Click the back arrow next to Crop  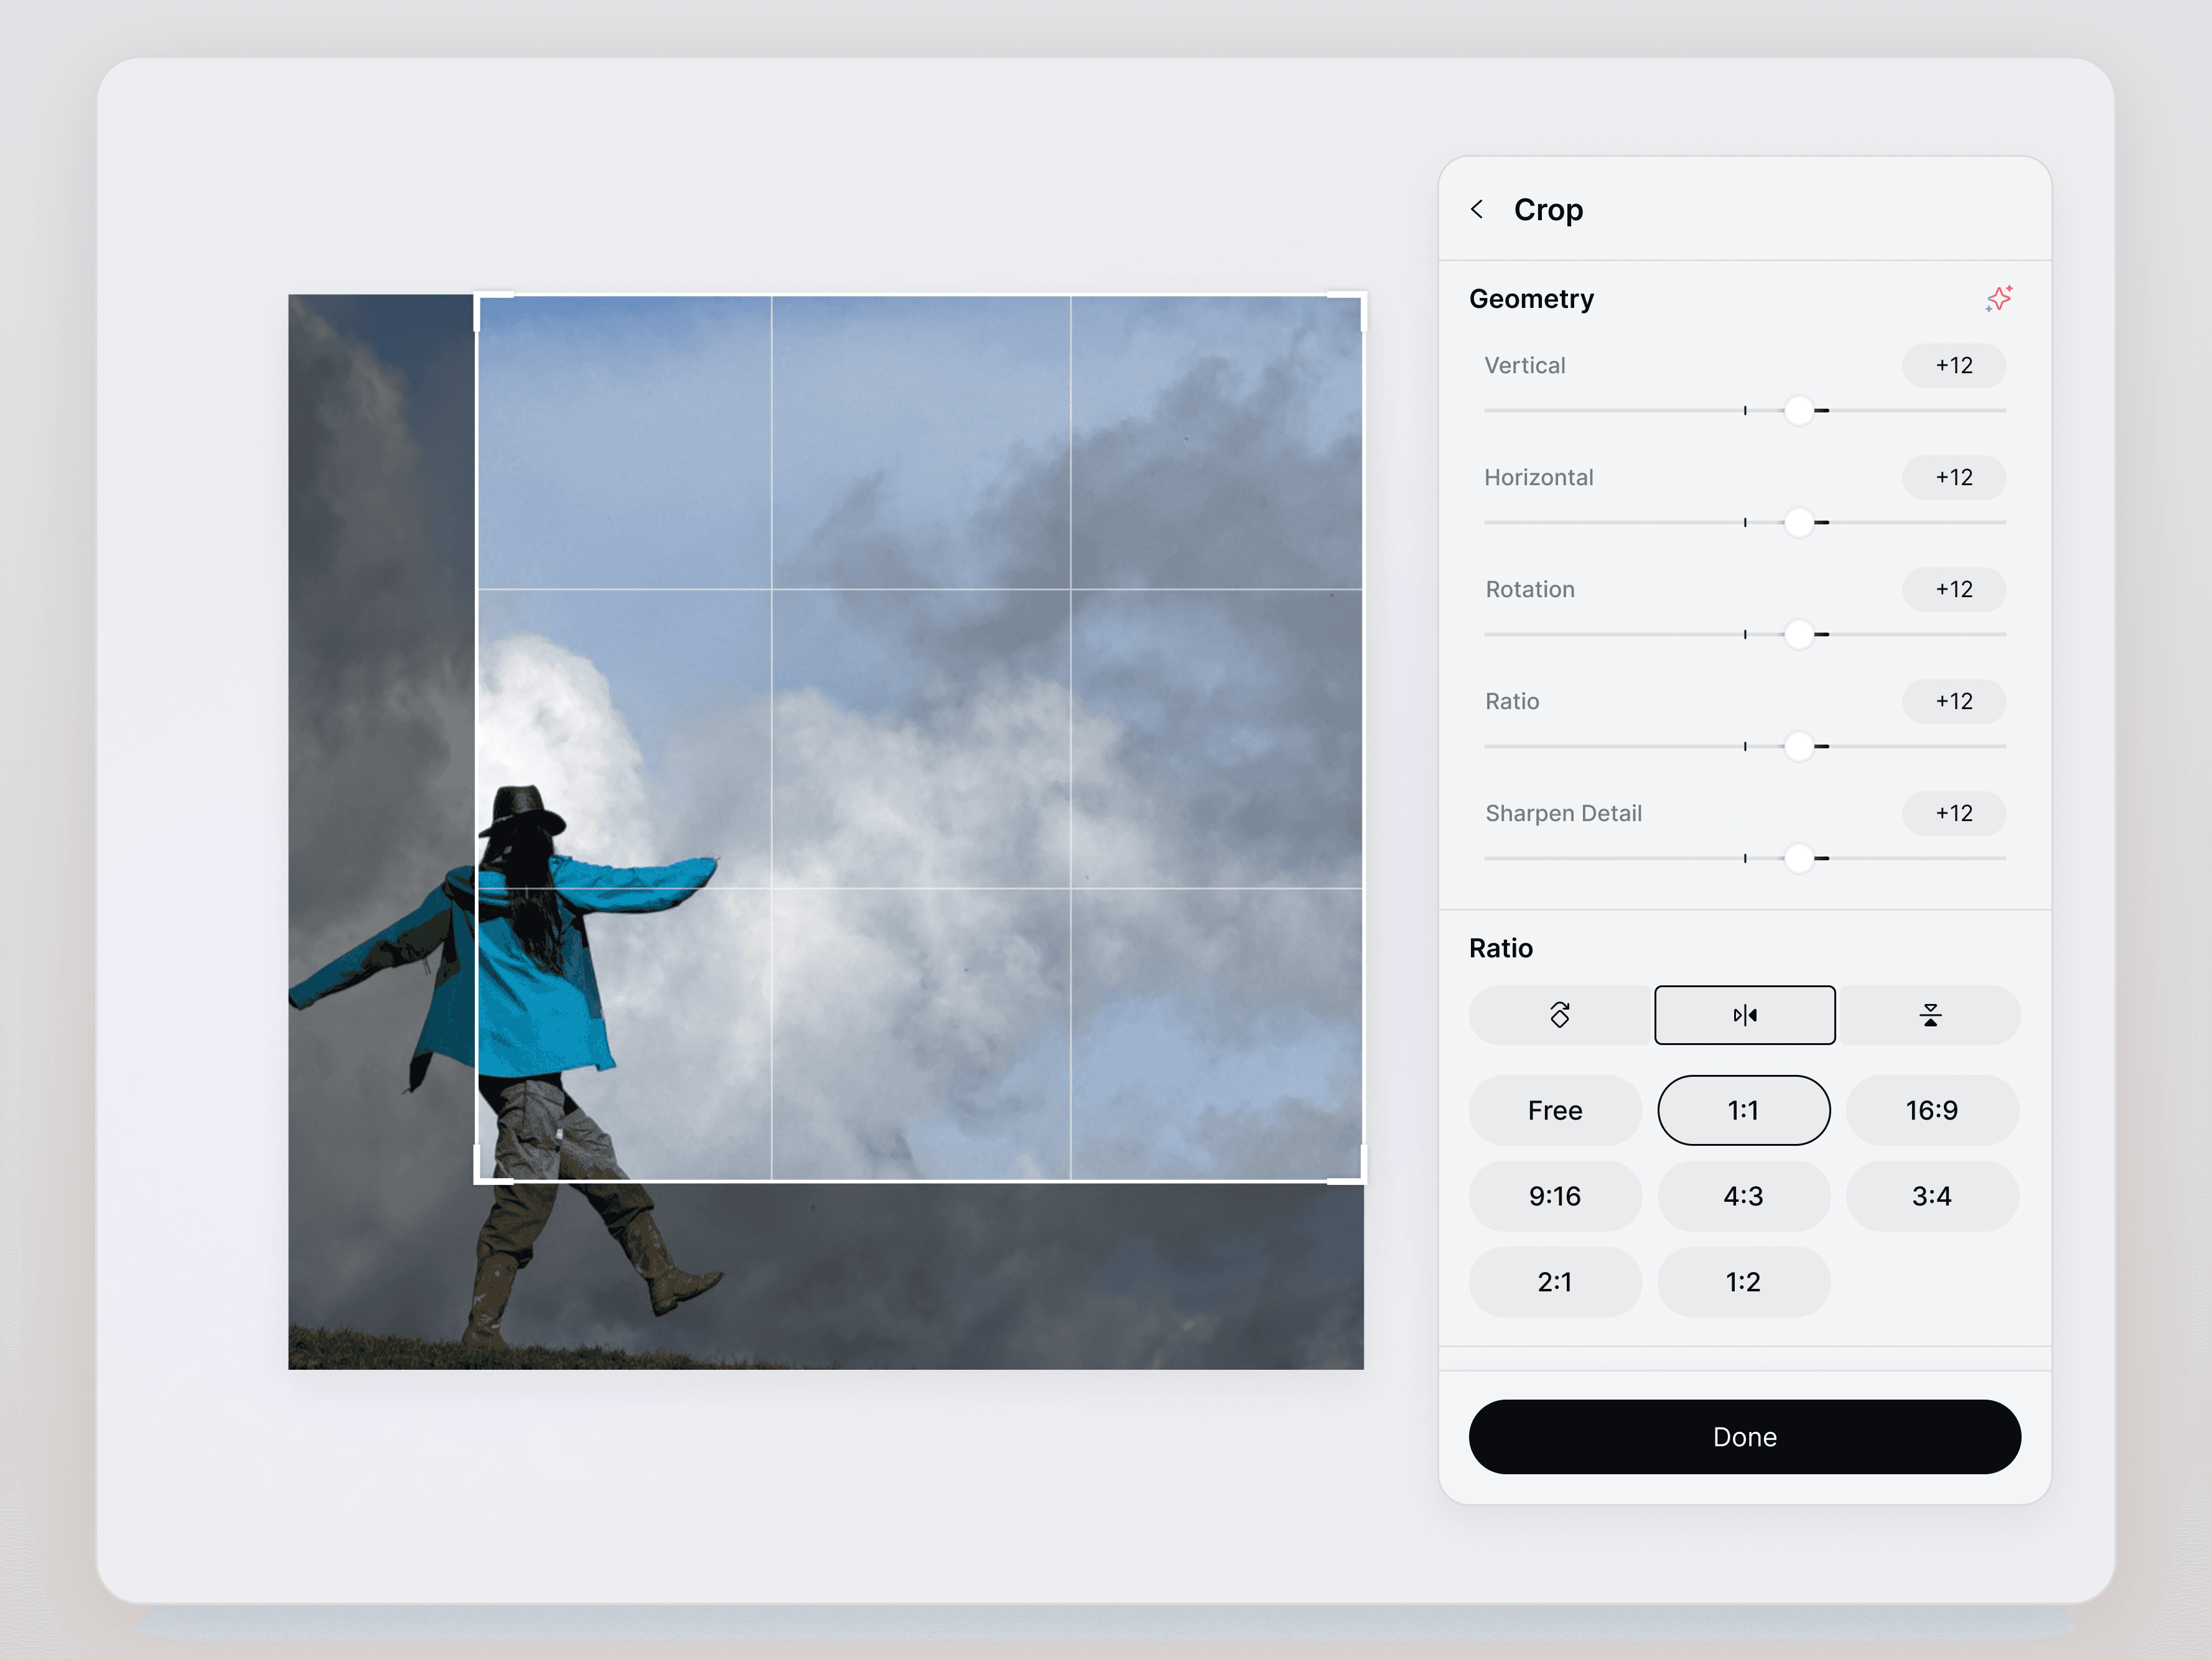point(1477,209)
